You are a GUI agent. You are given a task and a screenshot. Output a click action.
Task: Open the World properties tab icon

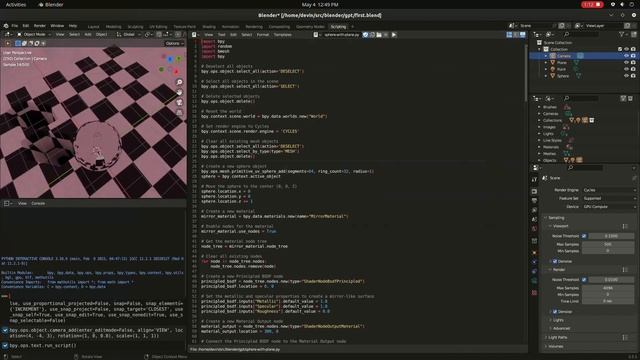coord(534,229)
